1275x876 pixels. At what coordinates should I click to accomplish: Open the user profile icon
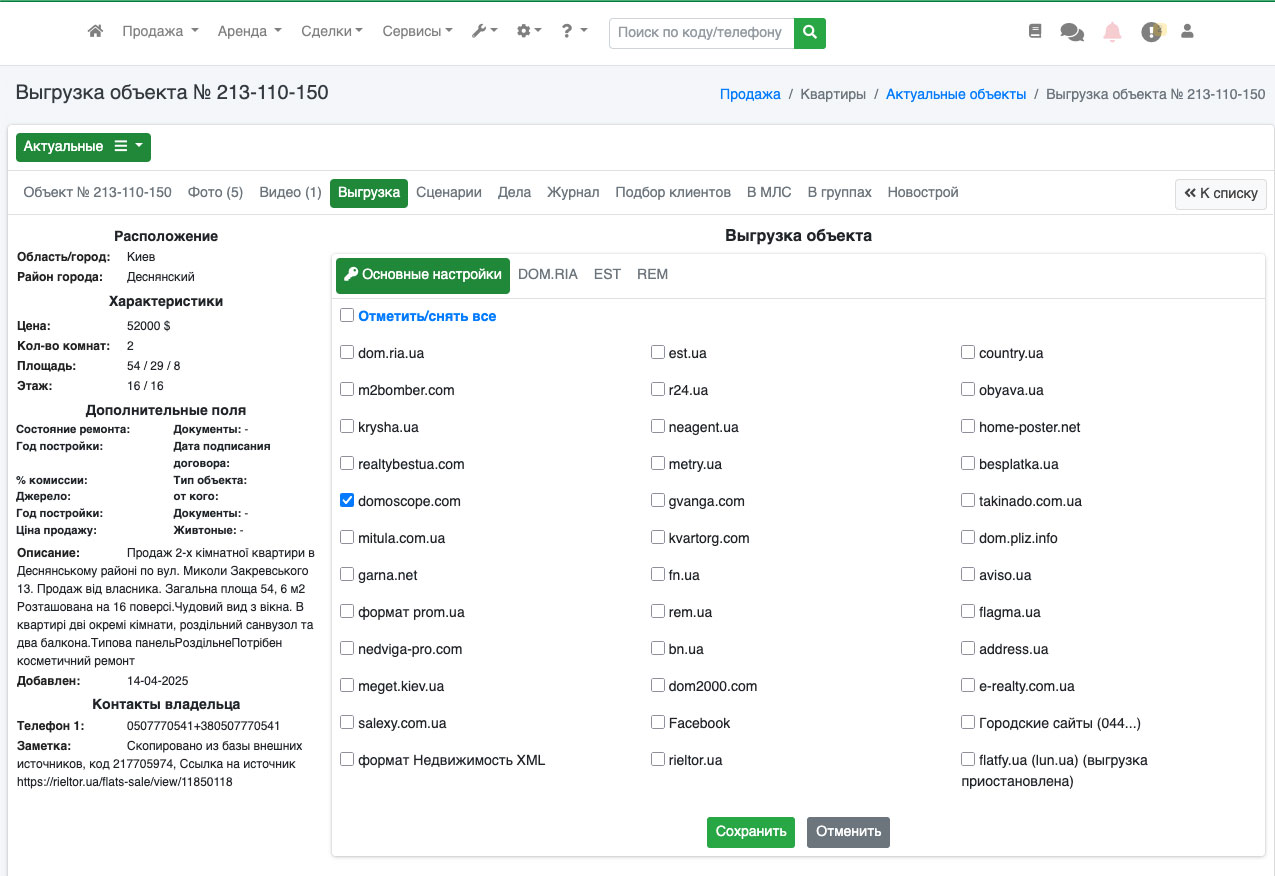point(1188,32)
